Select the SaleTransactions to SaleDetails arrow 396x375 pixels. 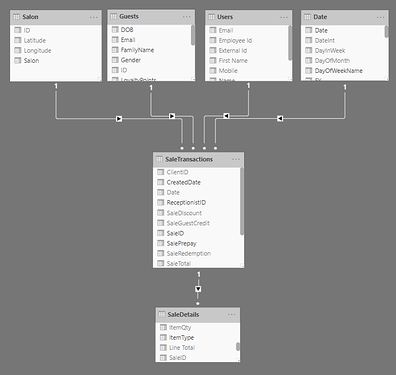pos(198,289)
